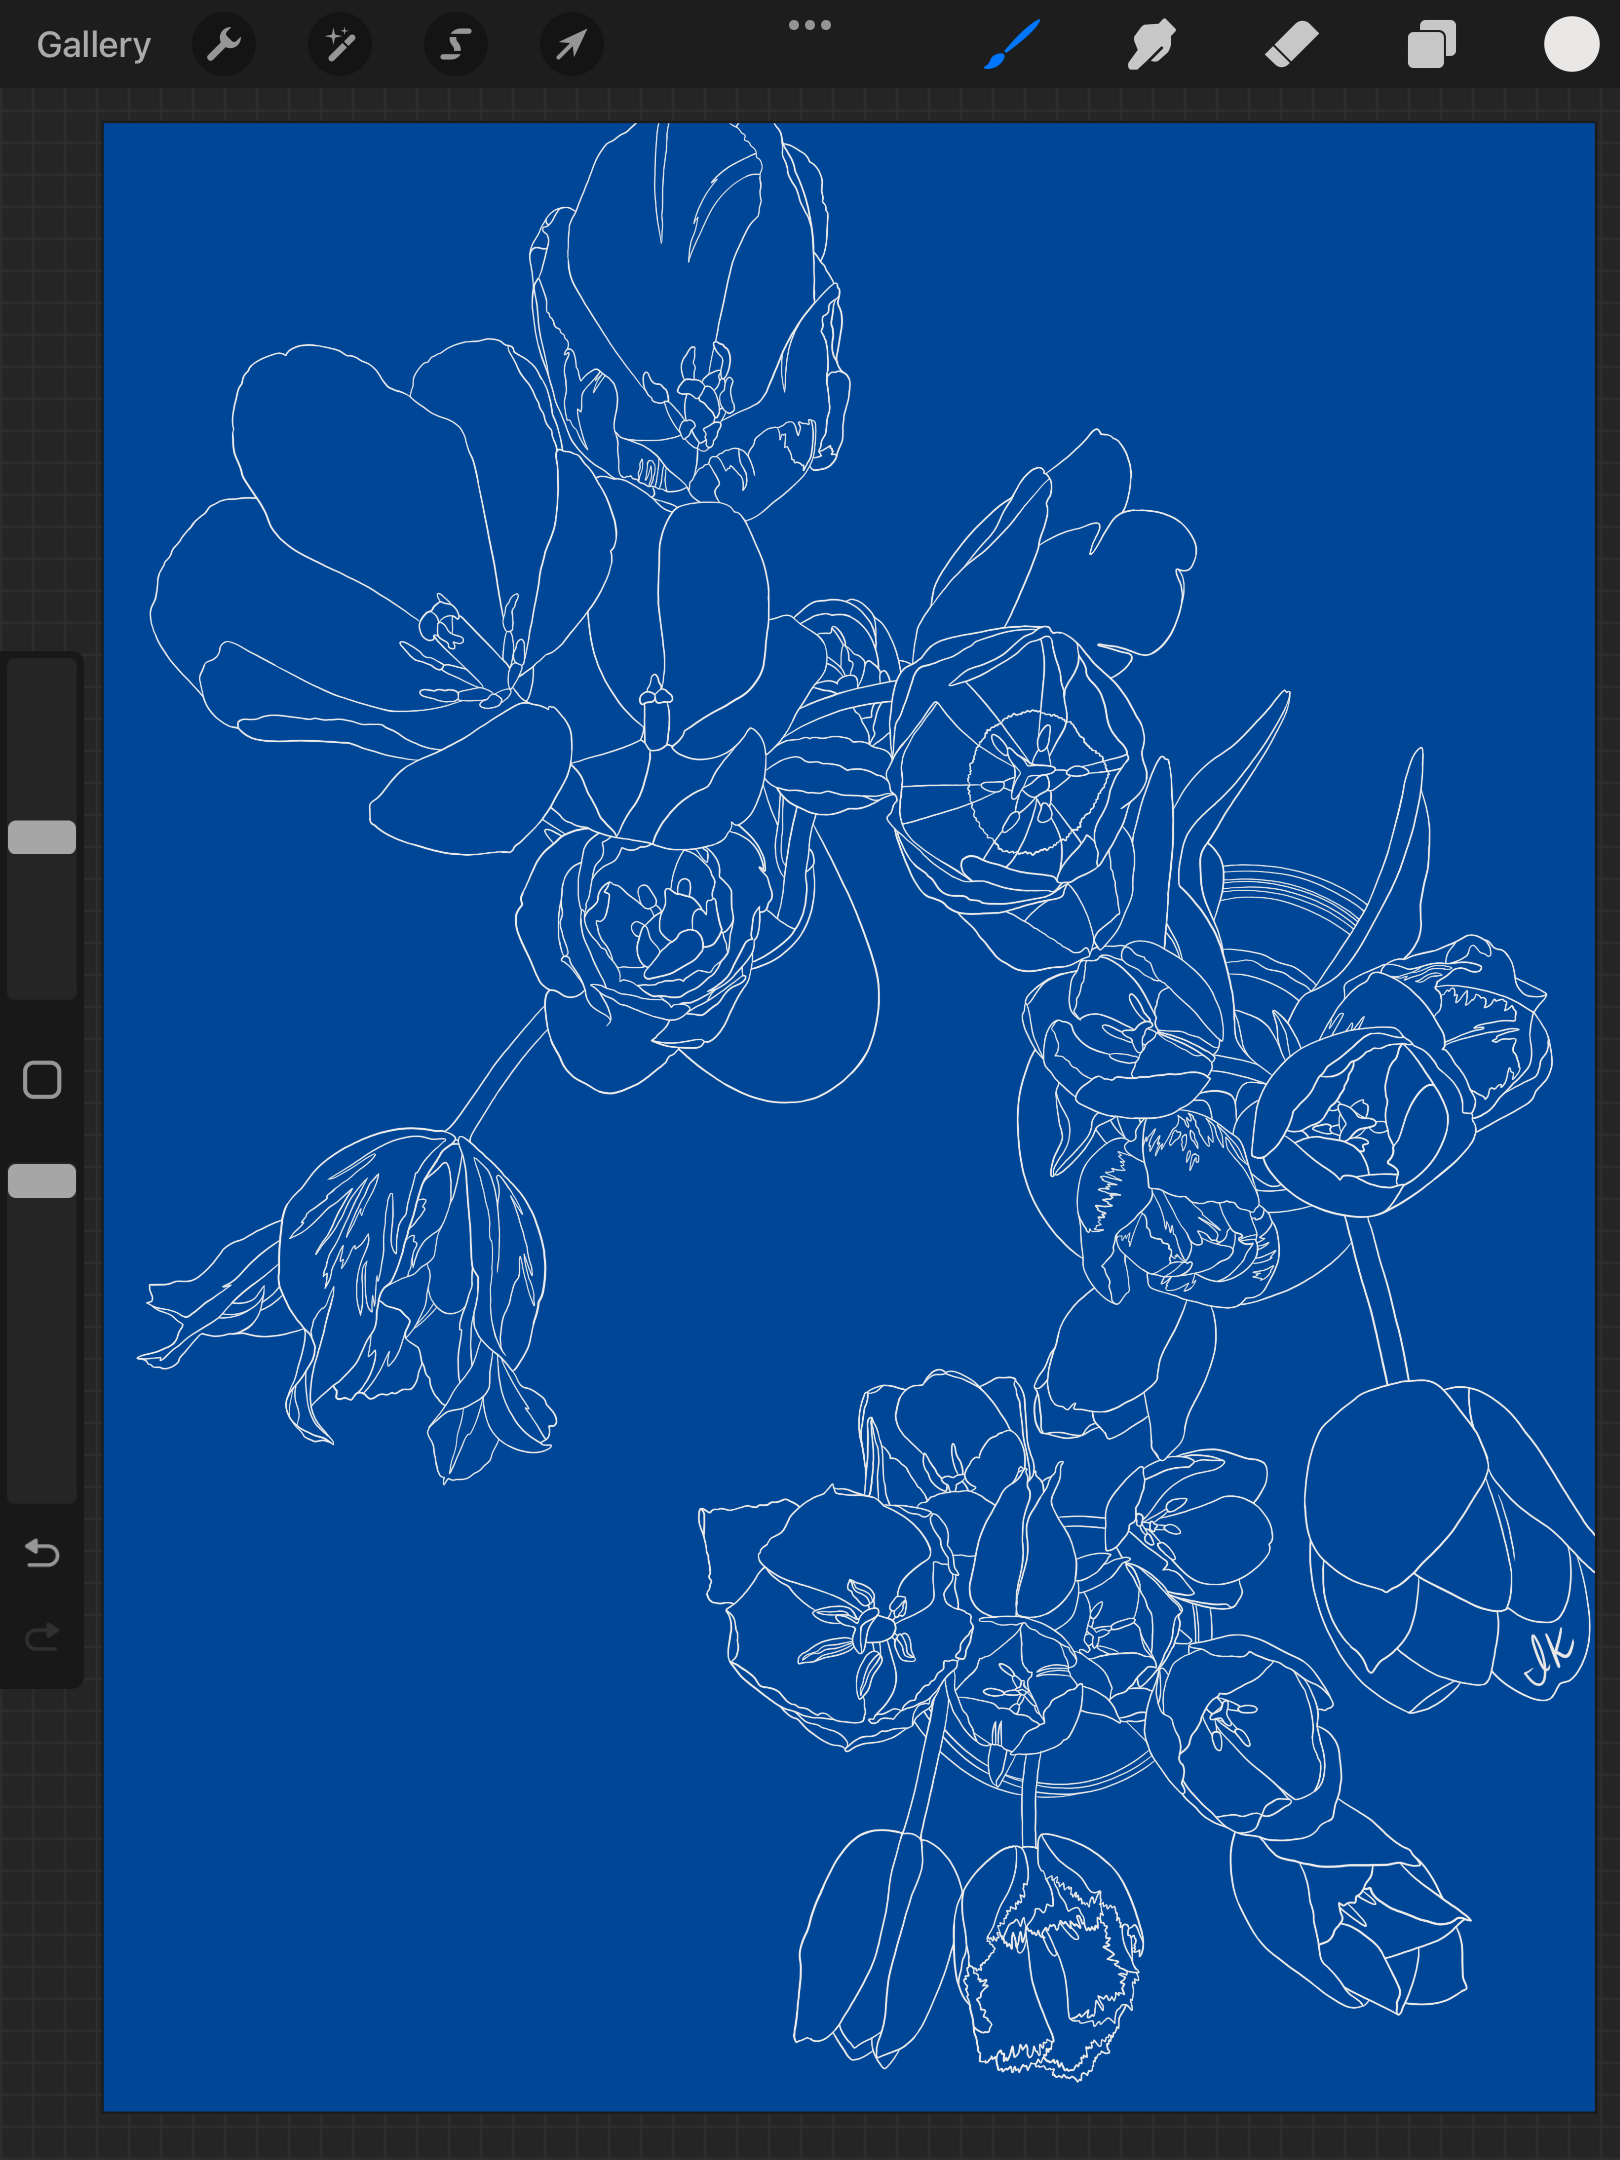The height and width of the screenshot is (2160, 1620).
Task: Undo the last stroke
Action: pos(42,1553)
